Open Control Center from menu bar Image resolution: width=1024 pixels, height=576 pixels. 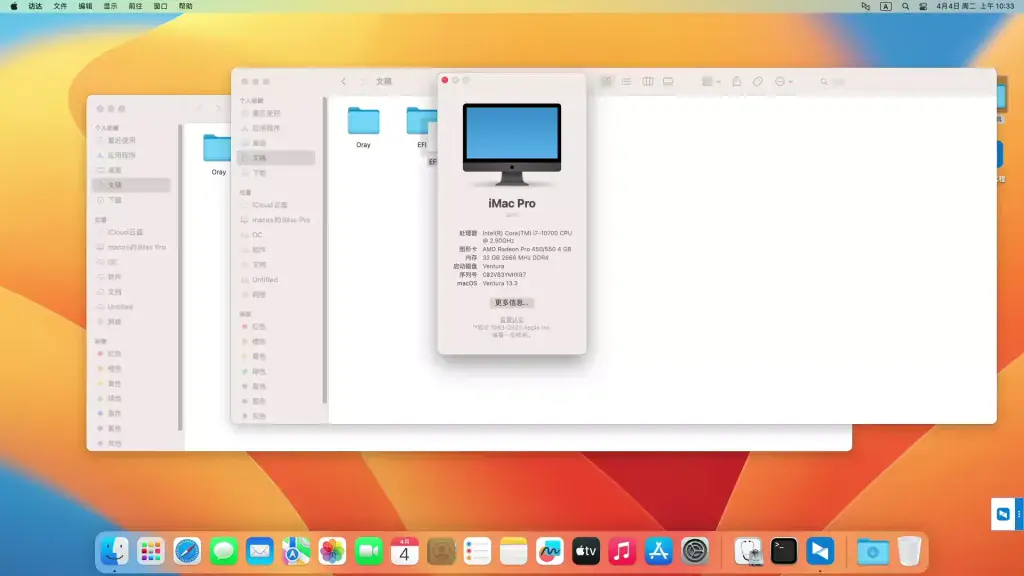tap(923, 6)
